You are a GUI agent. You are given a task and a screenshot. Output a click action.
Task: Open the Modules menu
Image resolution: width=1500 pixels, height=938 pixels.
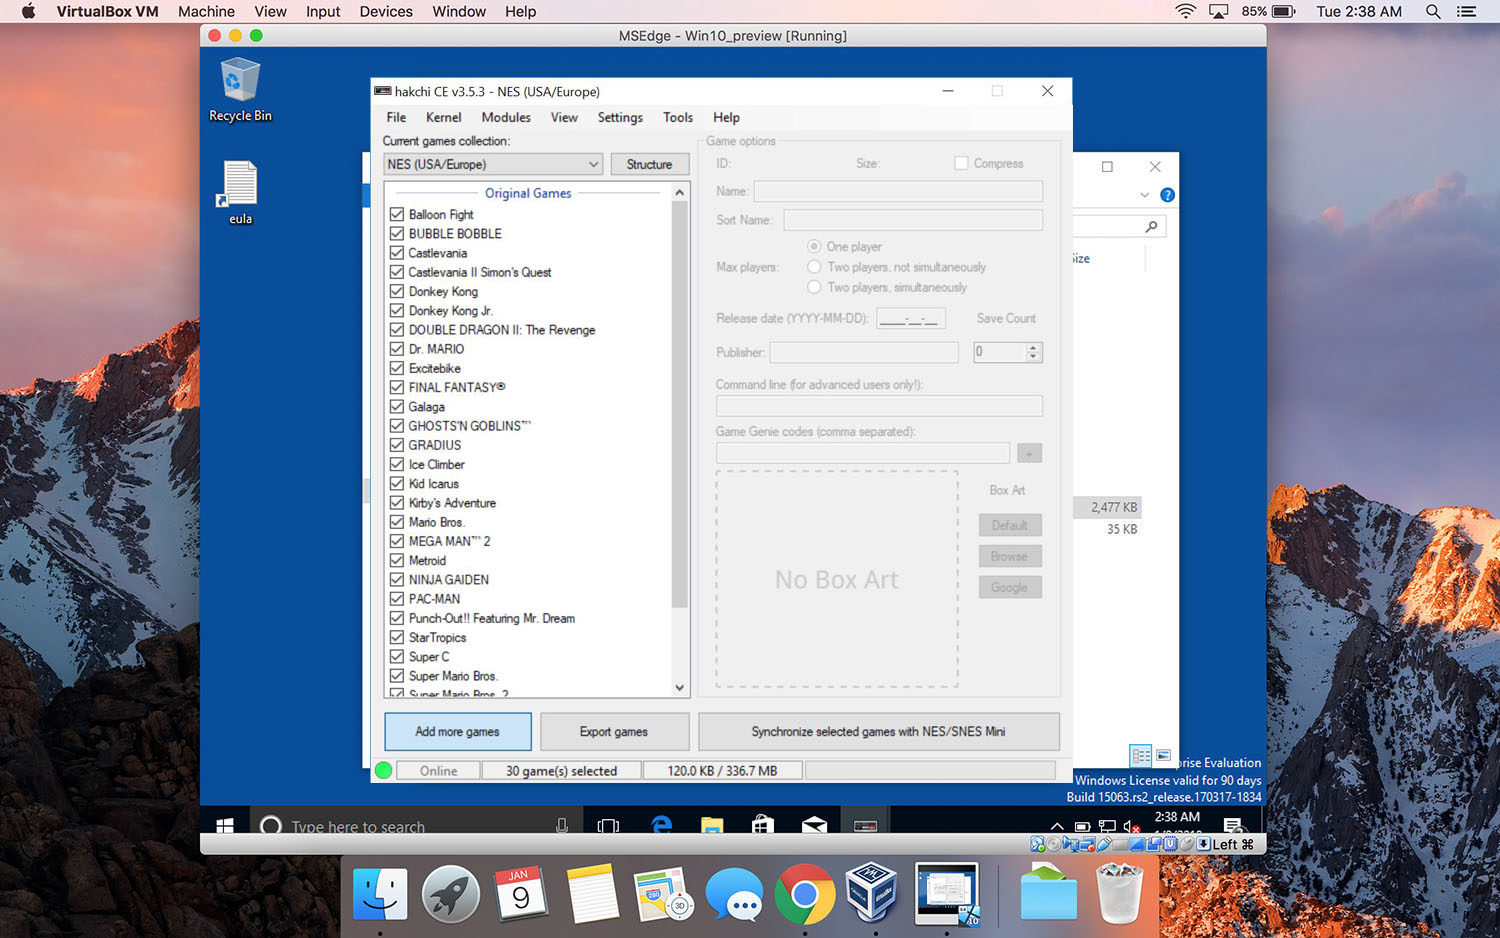click(x=506, y=117)
